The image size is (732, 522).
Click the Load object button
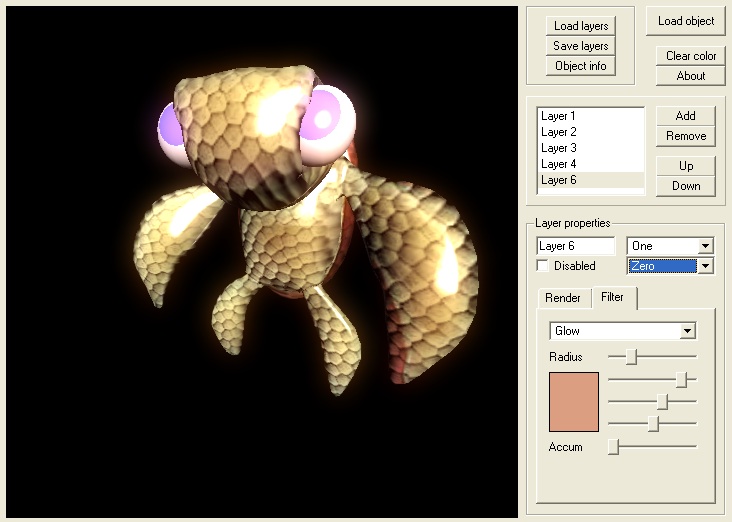(686, 21)
